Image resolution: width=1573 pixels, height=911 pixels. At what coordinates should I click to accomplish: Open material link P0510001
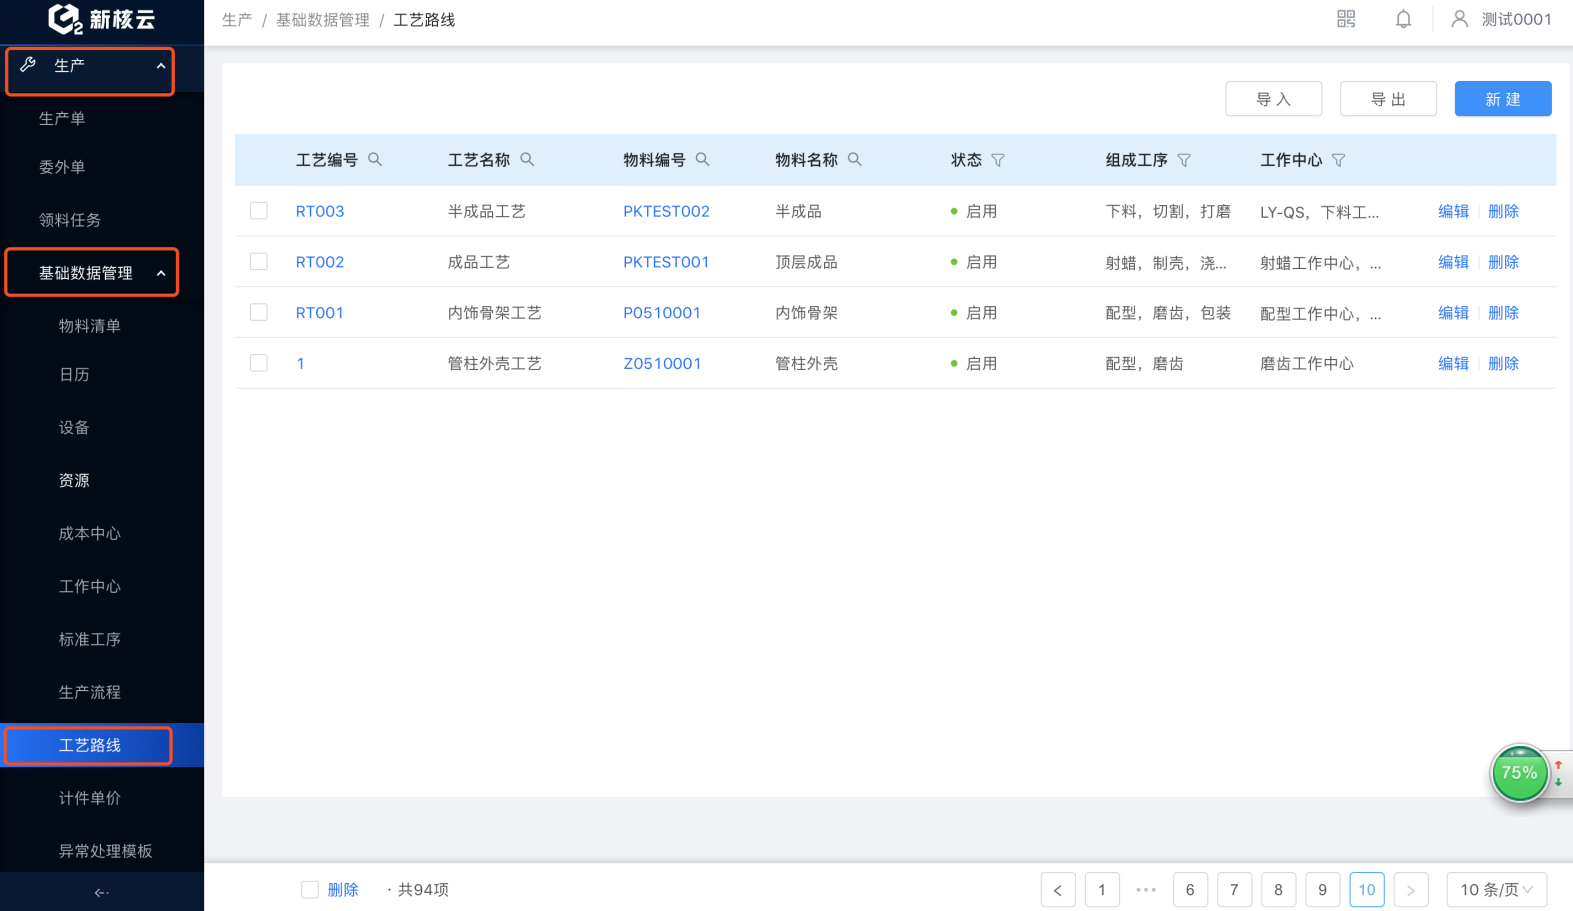click(x=662, y=313)
